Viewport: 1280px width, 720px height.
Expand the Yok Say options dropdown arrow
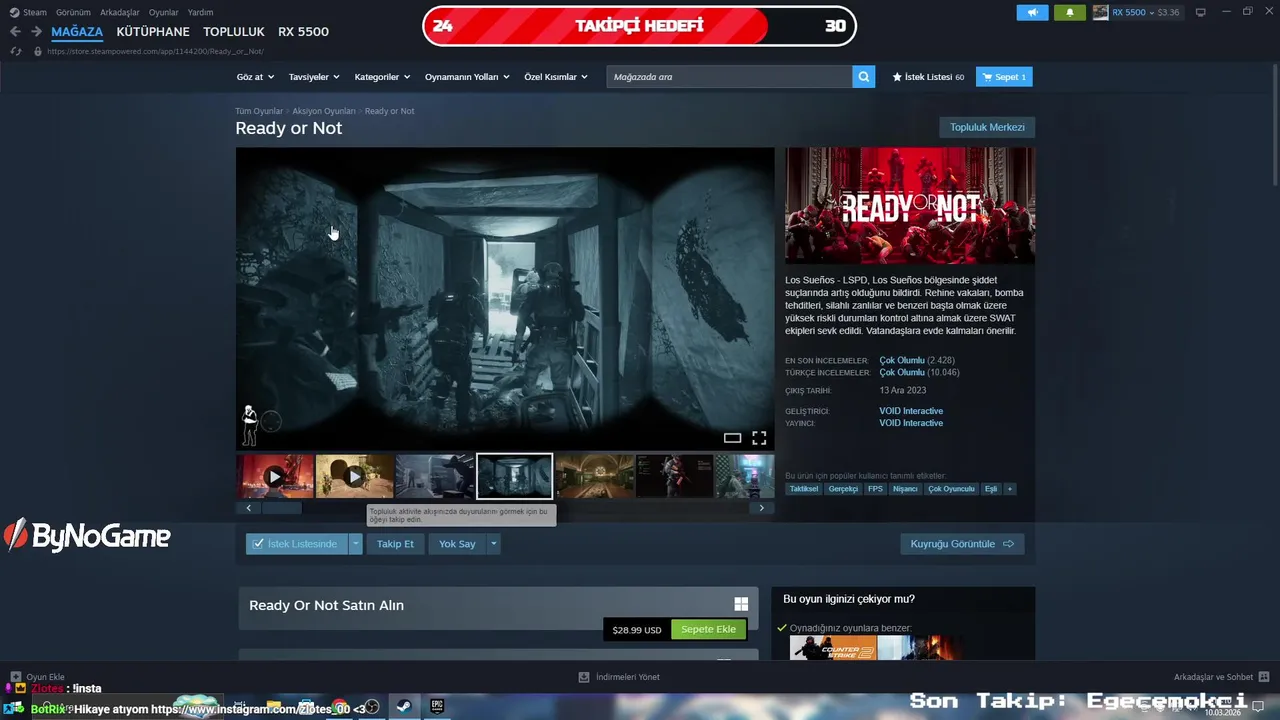(493, 544)
